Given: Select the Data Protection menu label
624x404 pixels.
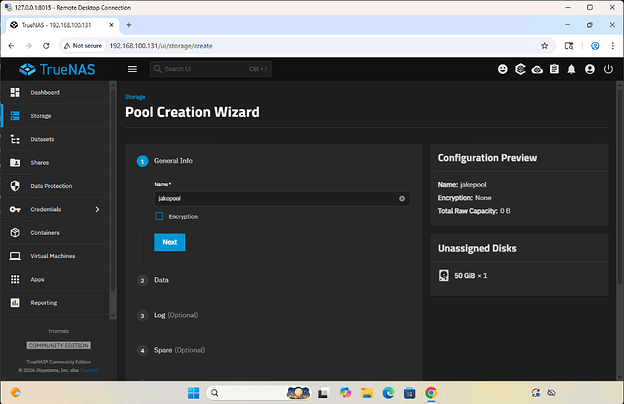Looking at the screenshot, I should point(51,186).
